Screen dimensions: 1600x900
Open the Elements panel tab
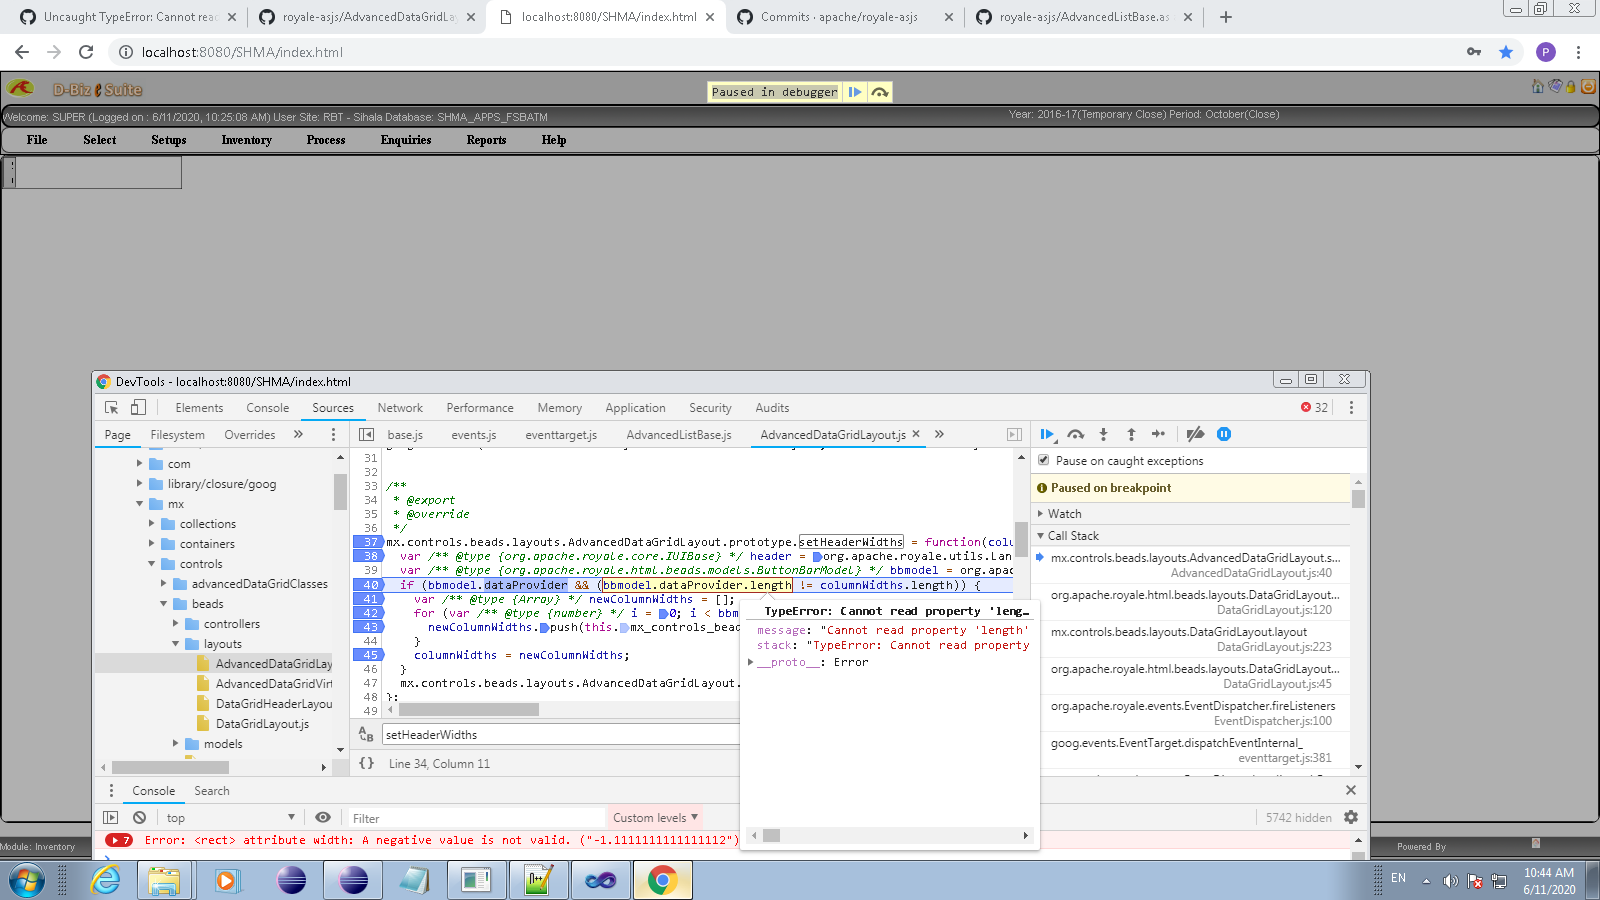pos(199,408)
